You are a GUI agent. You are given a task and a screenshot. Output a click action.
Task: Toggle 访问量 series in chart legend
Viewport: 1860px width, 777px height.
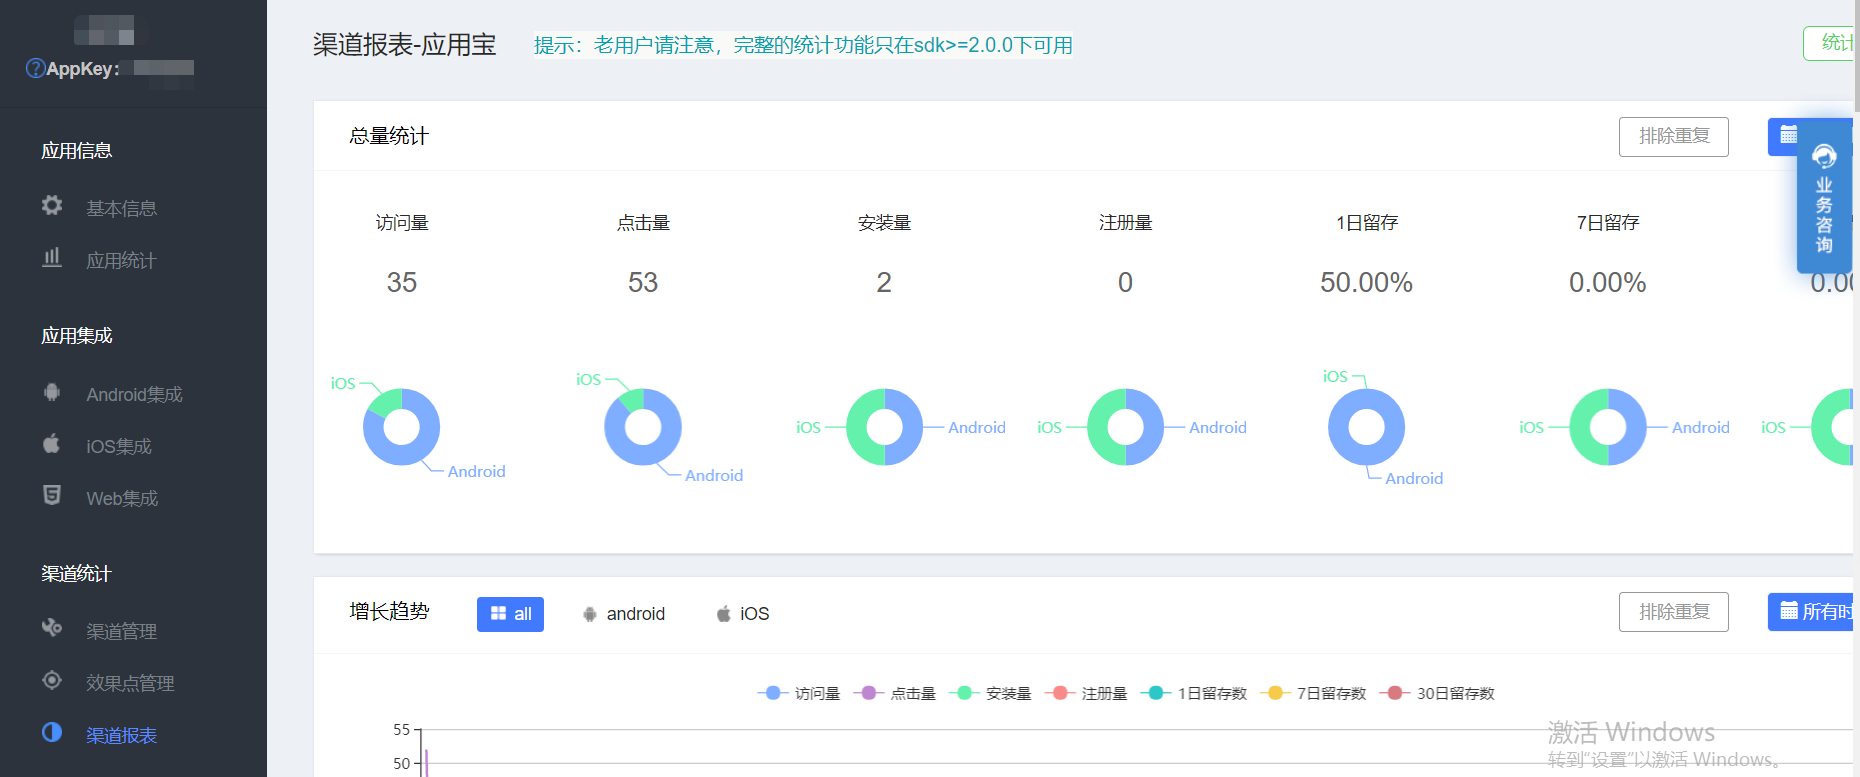pos(798,693)
